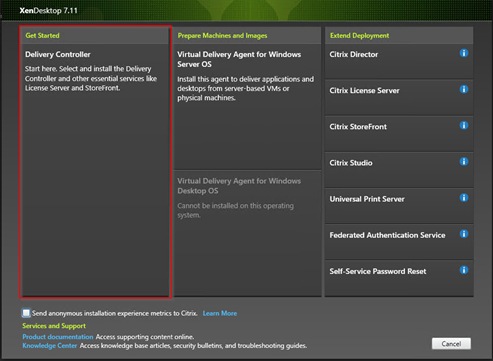
Task: Show Federated Authentication Service info icon
Action: click(464, 234)
